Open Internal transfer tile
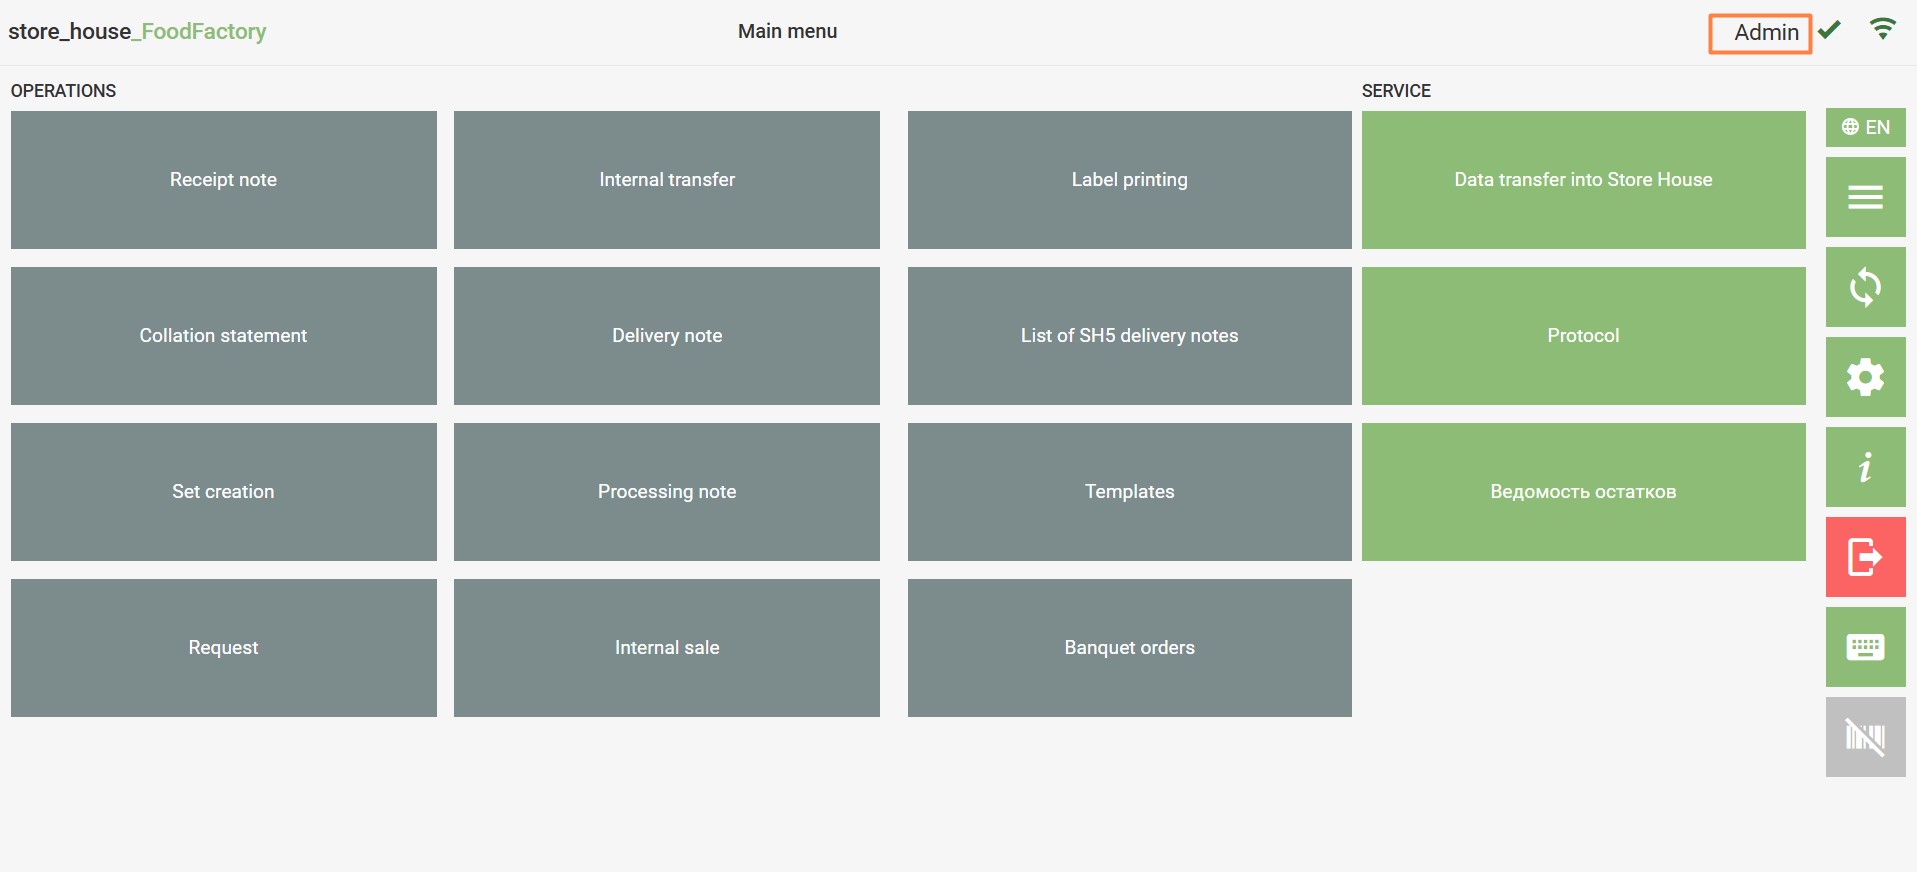This screenshot has width=1917, height=872. [667, 180]
